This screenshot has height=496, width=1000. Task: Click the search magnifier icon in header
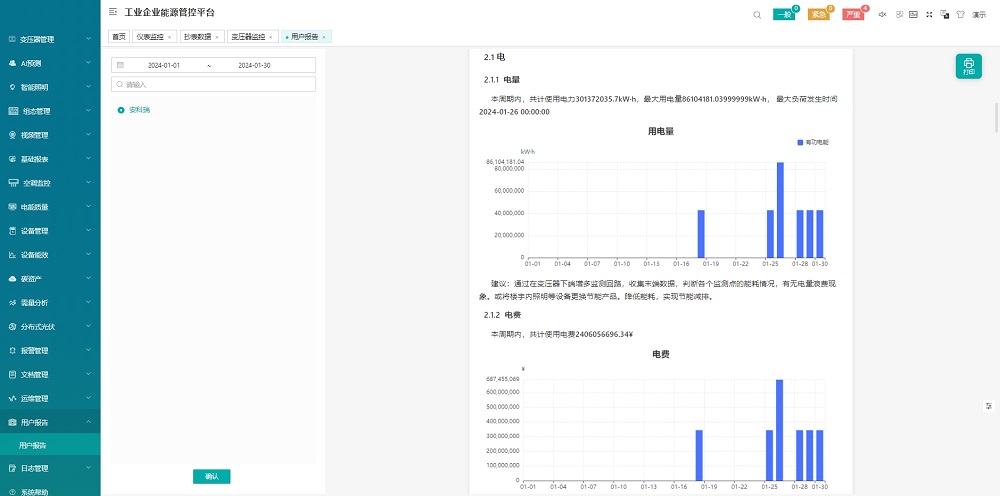pos(757,14)
